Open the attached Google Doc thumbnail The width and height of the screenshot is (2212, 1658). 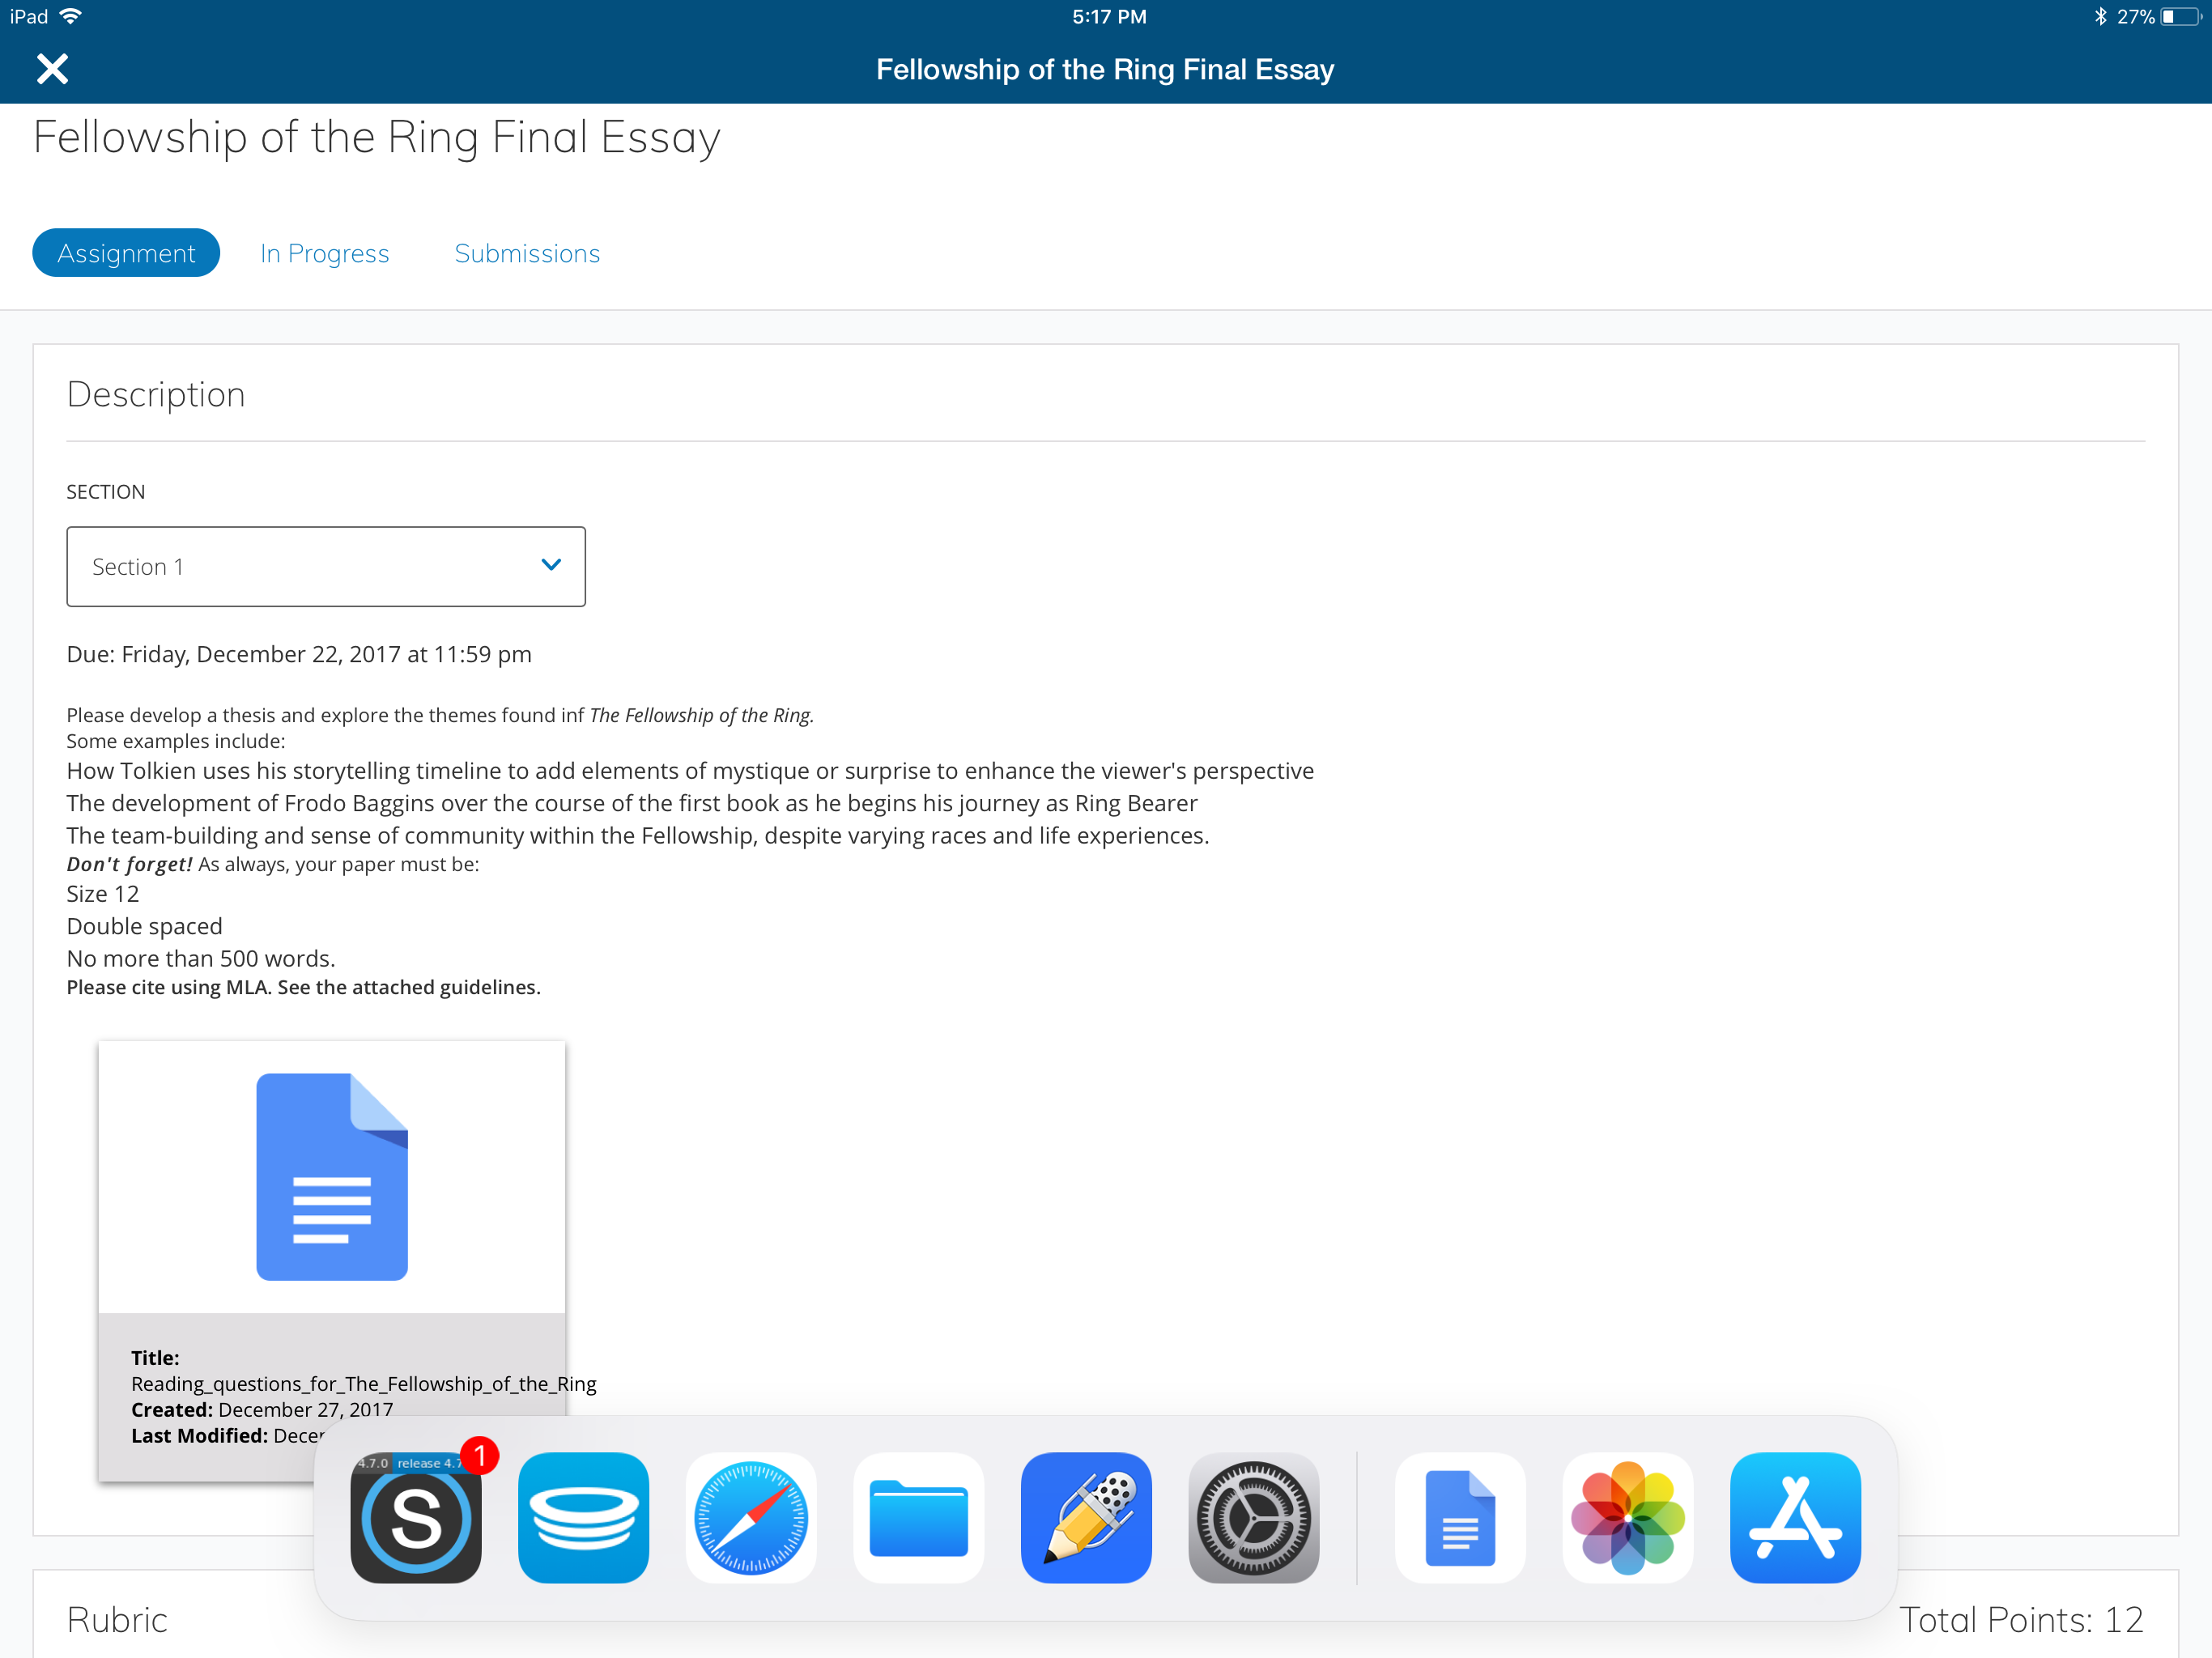331,1176
